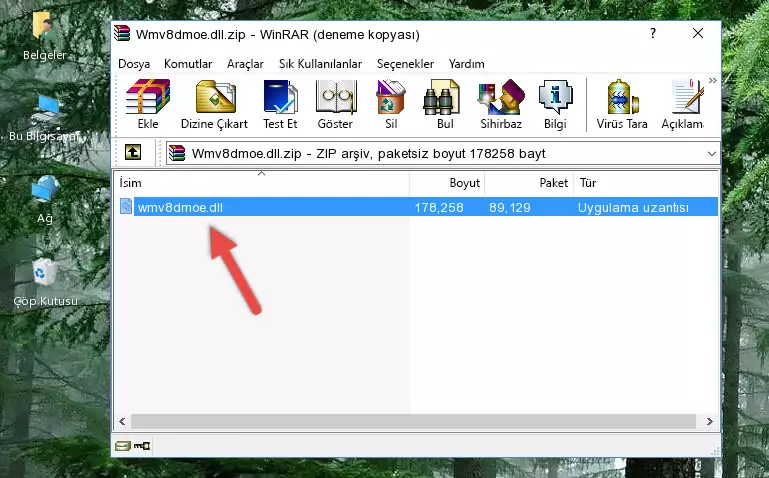Click the Sil delete icon

coord(391,104)
